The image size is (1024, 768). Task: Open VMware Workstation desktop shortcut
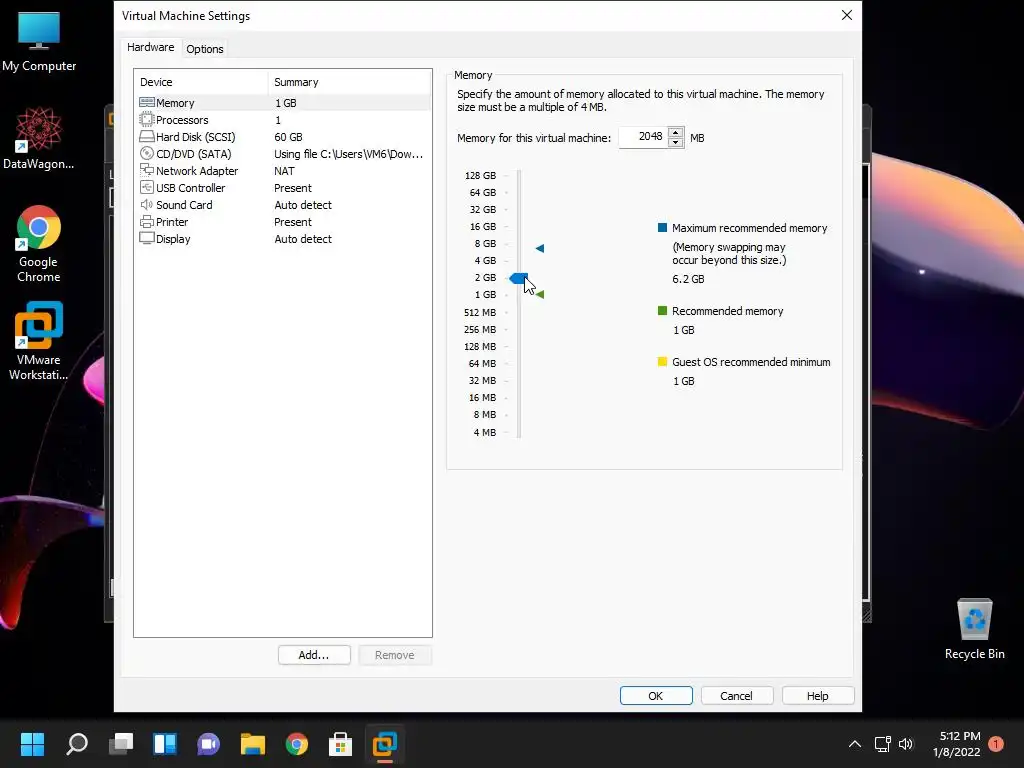coord(39,340)
